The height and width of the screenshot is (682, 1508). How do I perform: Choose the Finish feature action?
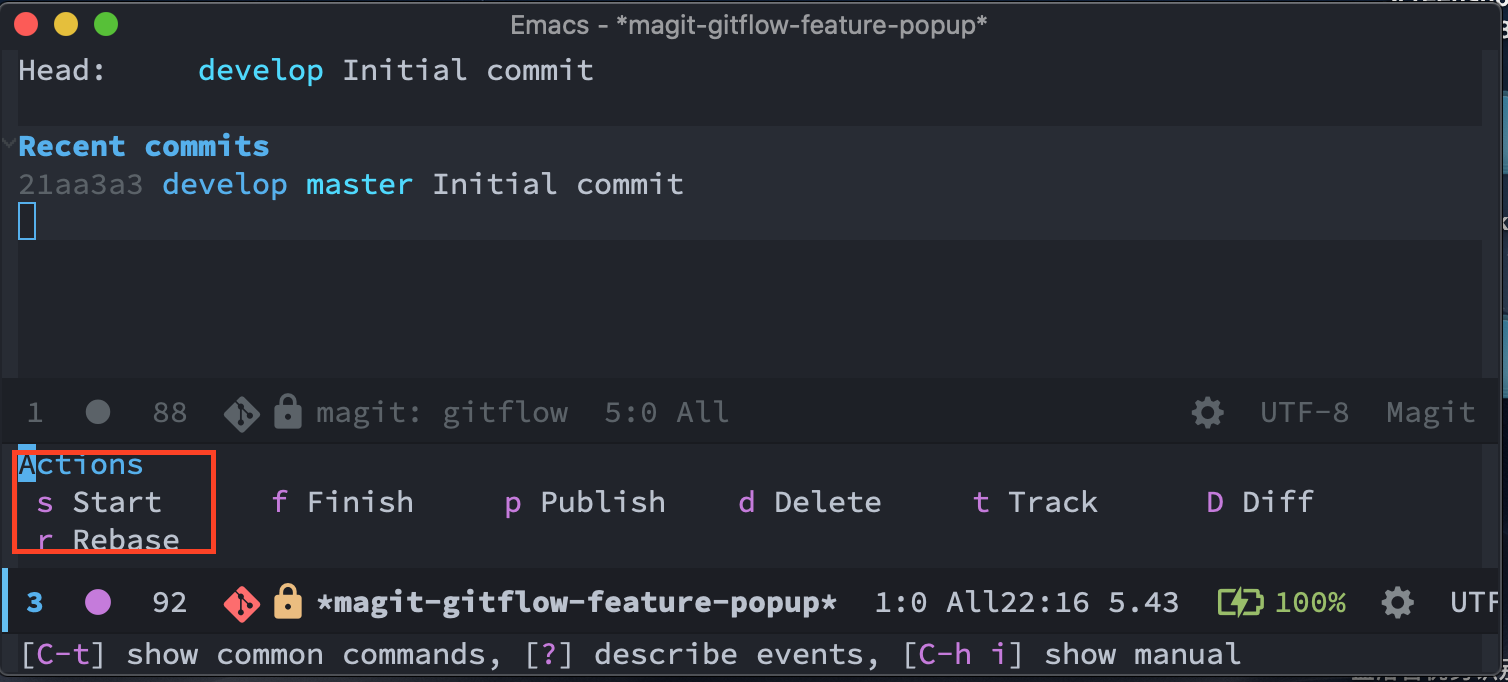343,501
